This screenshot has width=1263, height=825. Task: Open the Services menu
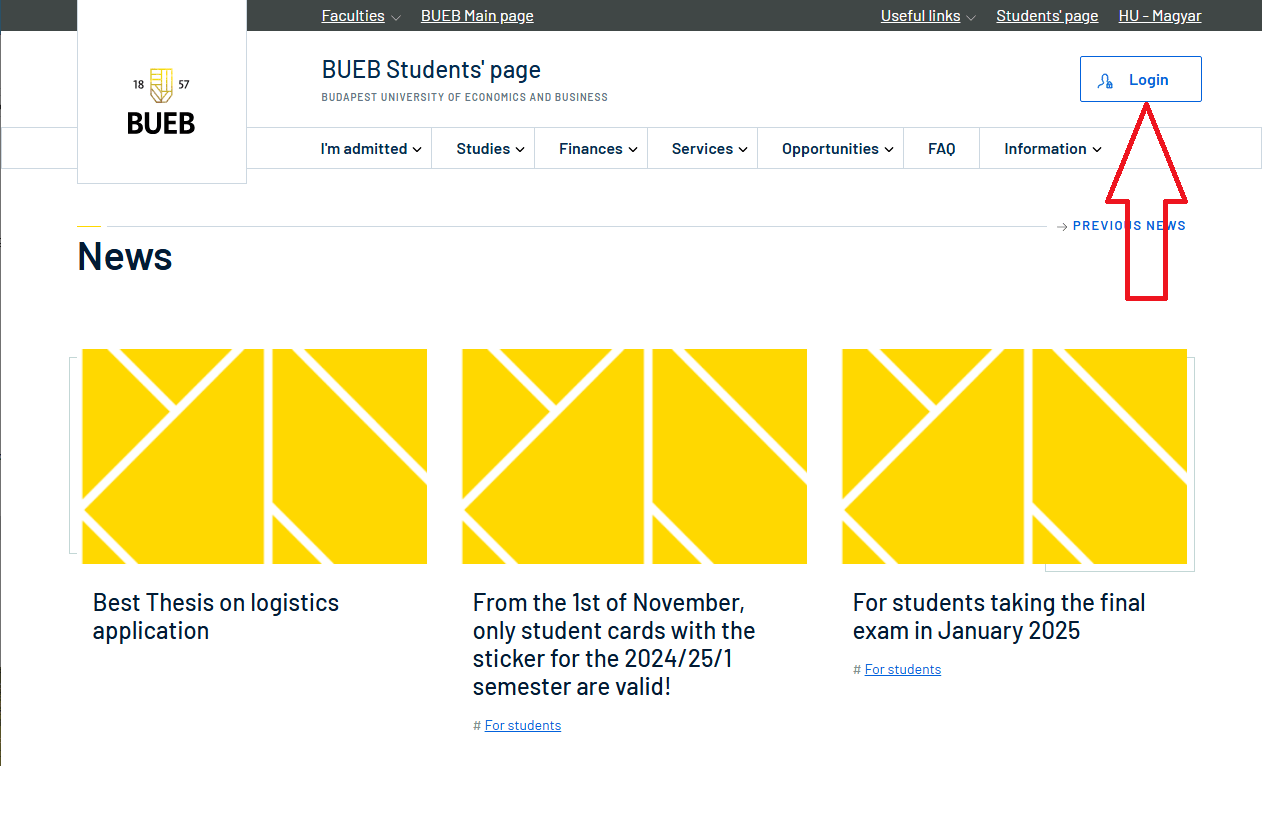(709, 149)
